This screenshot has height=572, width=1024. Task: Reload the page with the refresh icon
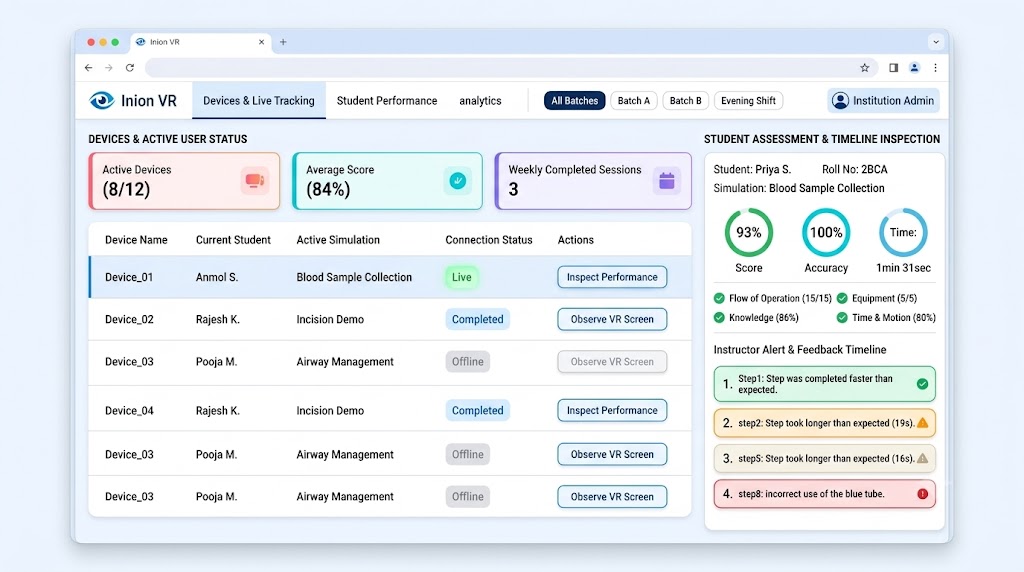click(x=130, y=68)
